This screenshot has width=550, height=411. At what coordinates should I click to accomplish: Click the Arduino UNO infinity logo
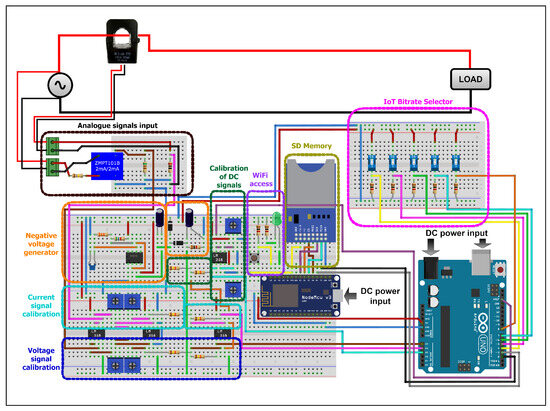483,323
